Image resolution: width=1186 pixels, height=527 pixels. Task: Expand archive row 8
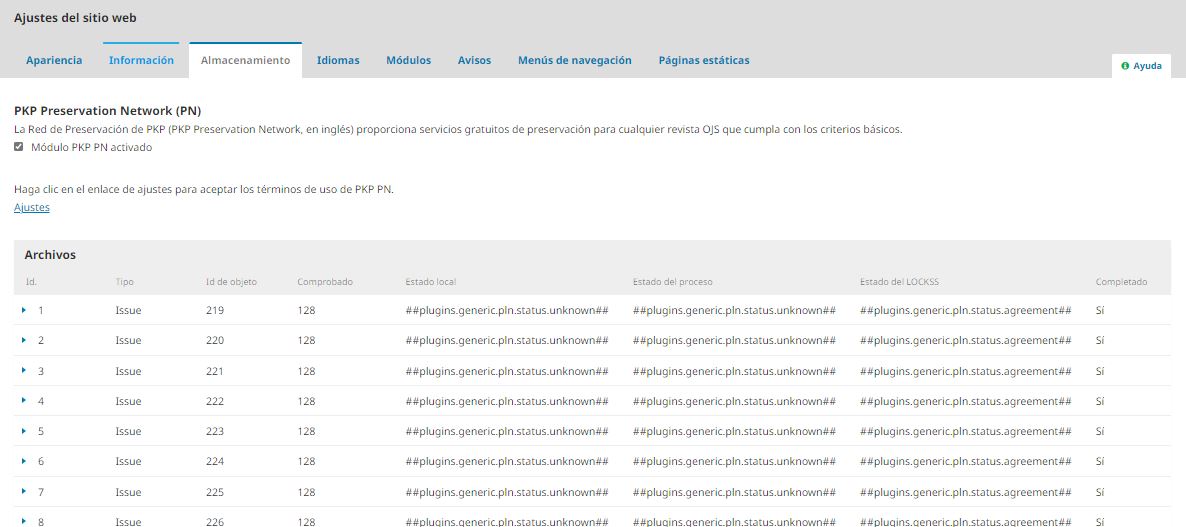pos(24,521)
